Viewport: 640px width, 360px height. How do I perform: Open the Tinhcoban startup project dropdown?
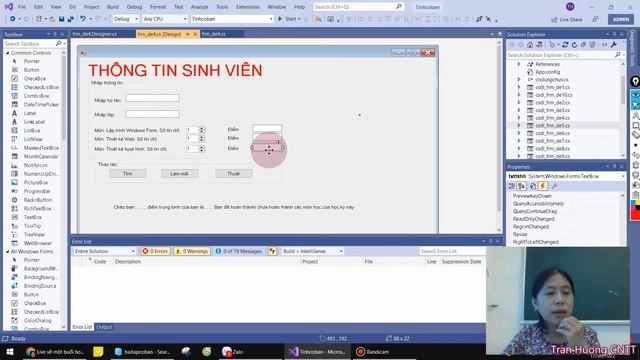click(232, 19)
